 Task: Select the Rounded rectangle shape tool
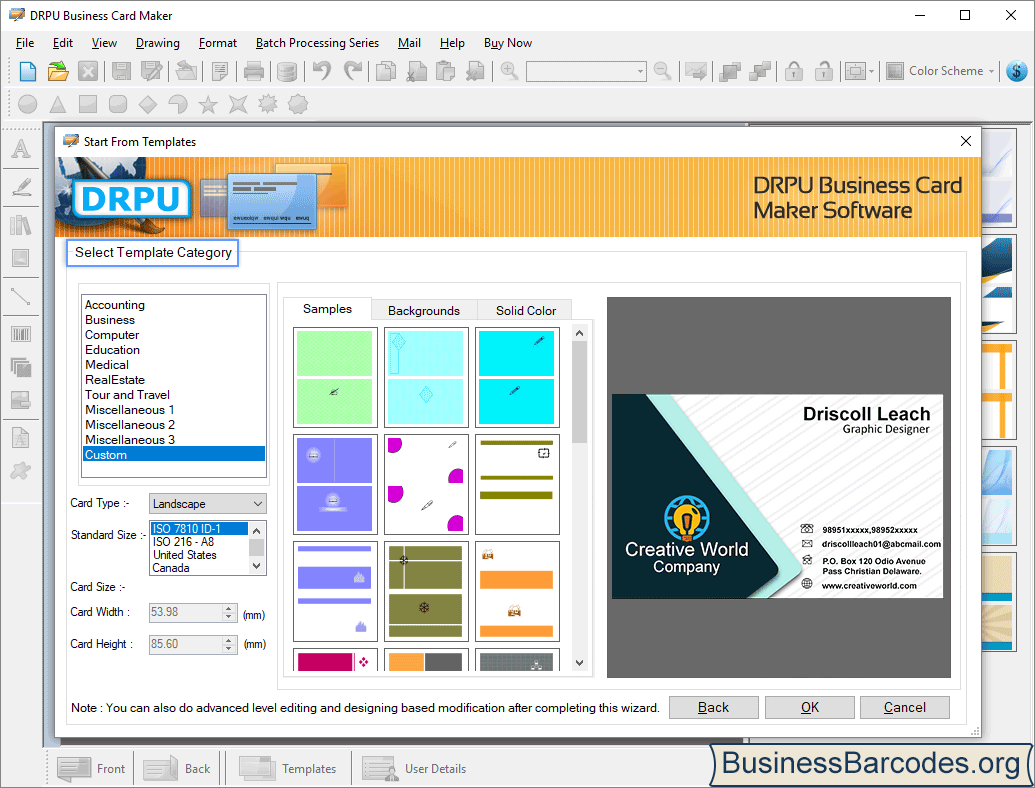click(x=117, y=104)
